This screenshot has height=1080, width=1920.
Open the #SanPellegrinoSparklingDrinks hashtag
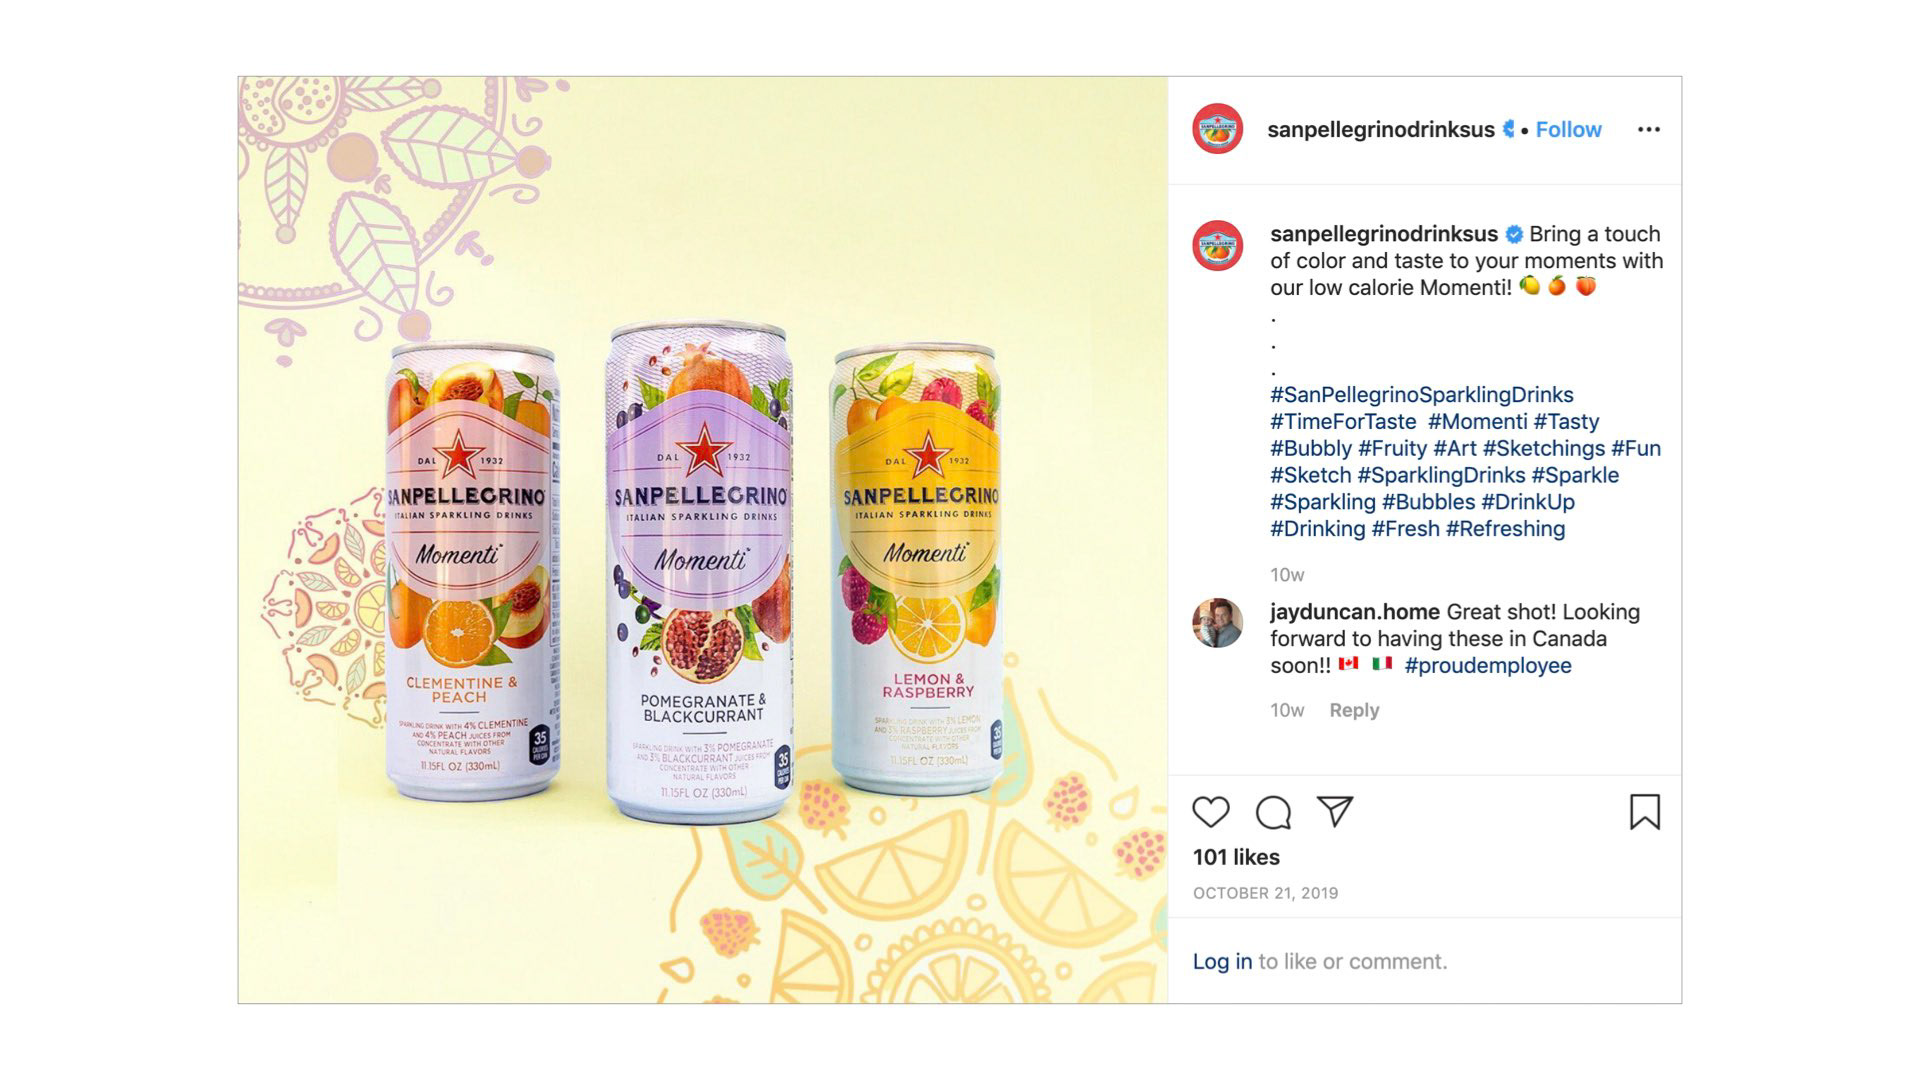[x=1422, y=395]
